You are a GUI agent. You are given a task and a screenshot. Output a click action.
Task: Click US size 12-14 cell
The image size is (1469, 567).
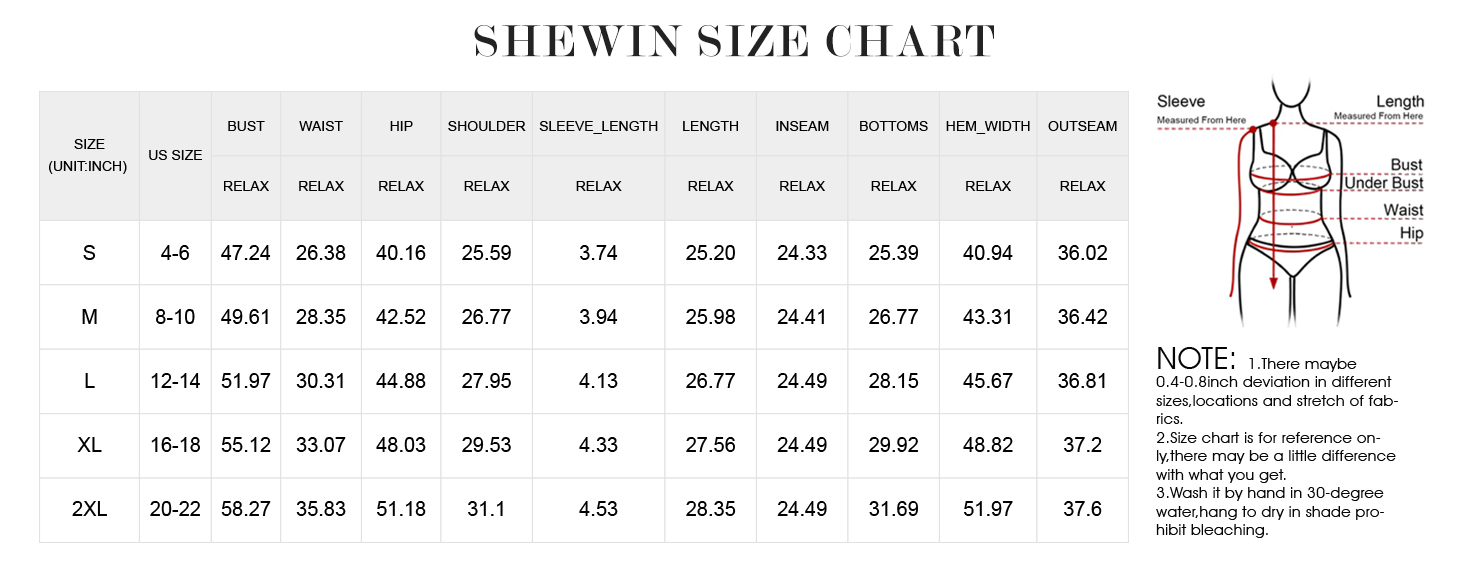(175, 381)
